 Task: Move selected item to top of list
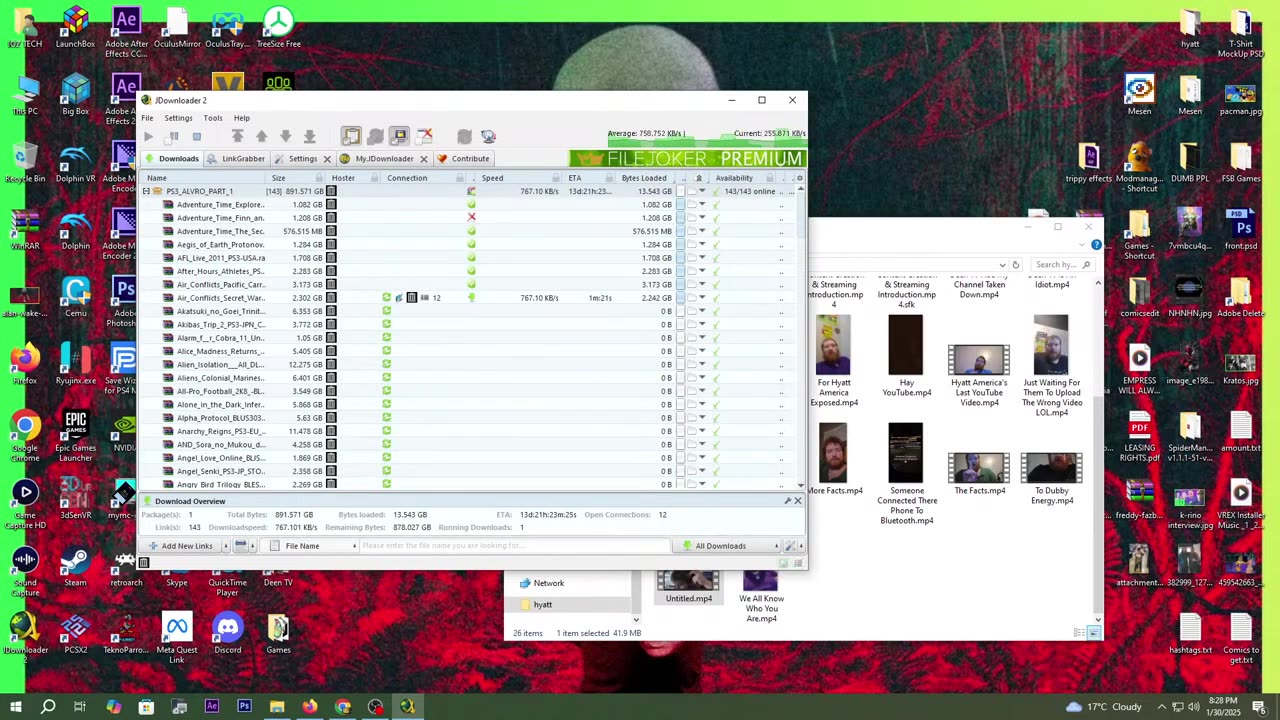point(237,136)
